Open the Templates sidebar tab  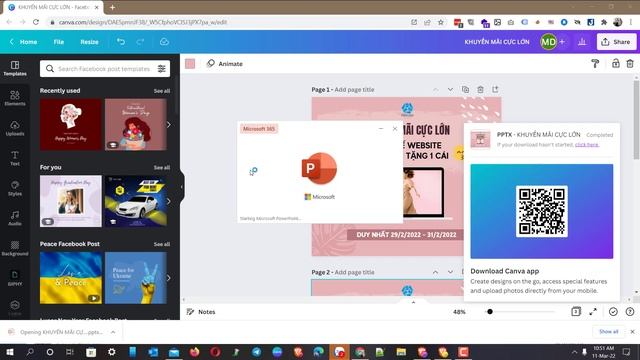[x=15, y=68]
